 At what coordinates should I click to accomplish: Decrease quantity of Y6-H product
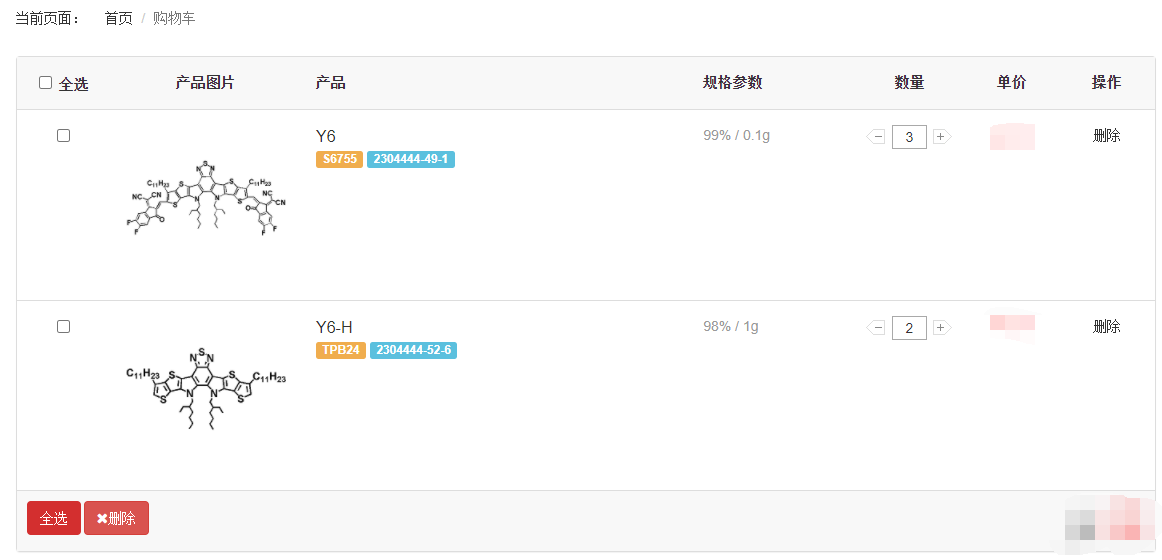click(877, 327)
